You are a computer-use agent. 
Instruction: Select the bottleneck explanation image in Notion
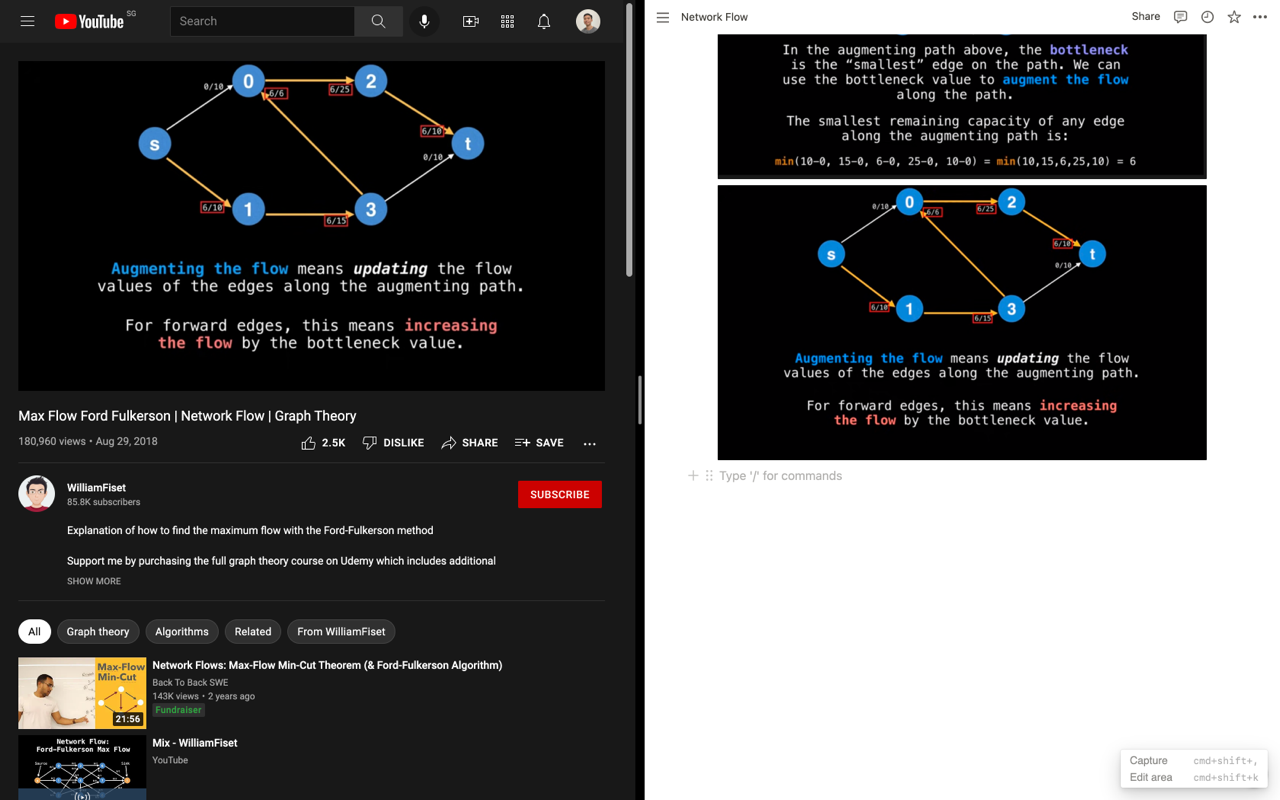(x=962, y=106)
